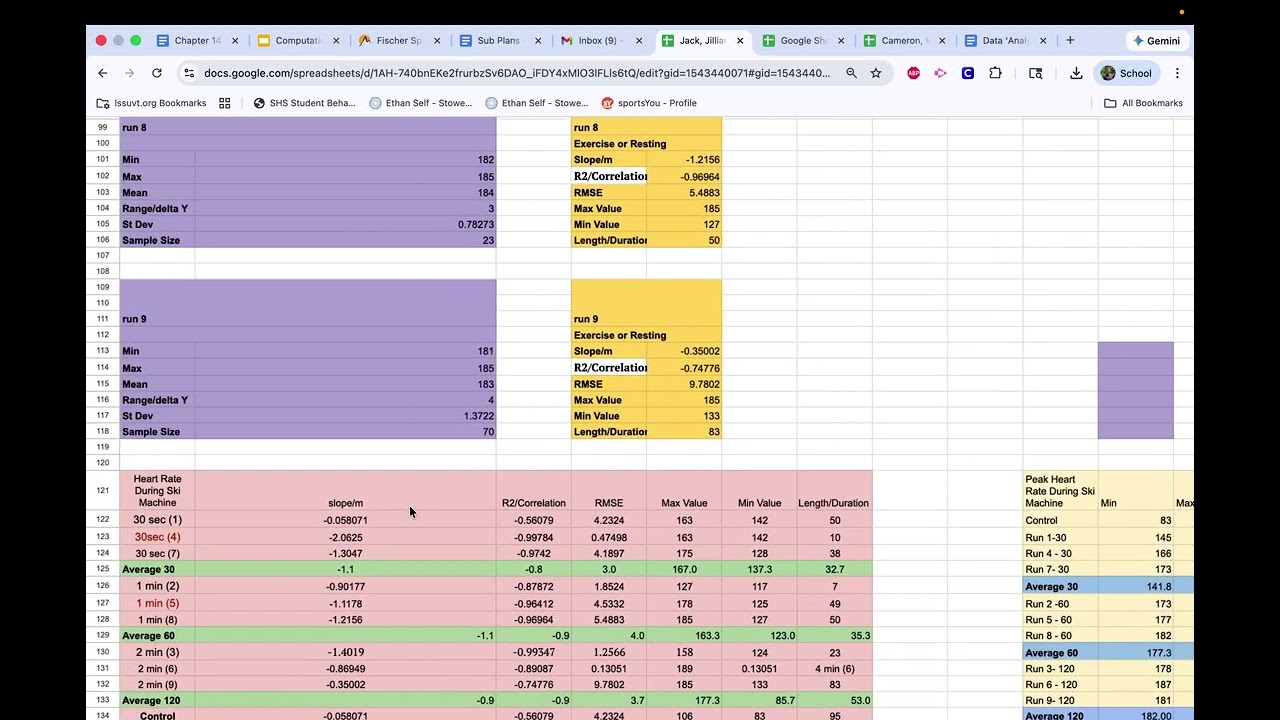Bookmark this page with the star icon
This screenshot has width=1280, height=720.
[x=876, y=73]
